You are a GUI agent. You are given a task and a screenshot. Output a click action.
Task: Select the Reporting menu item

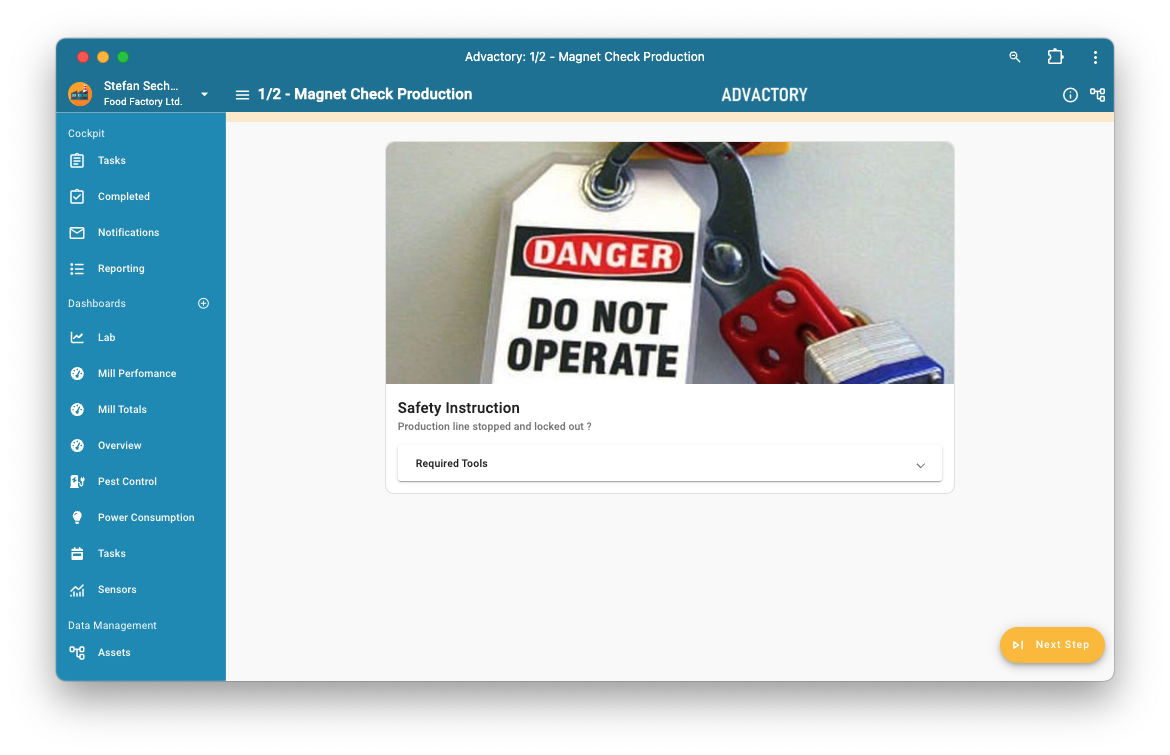pos(121,269)
